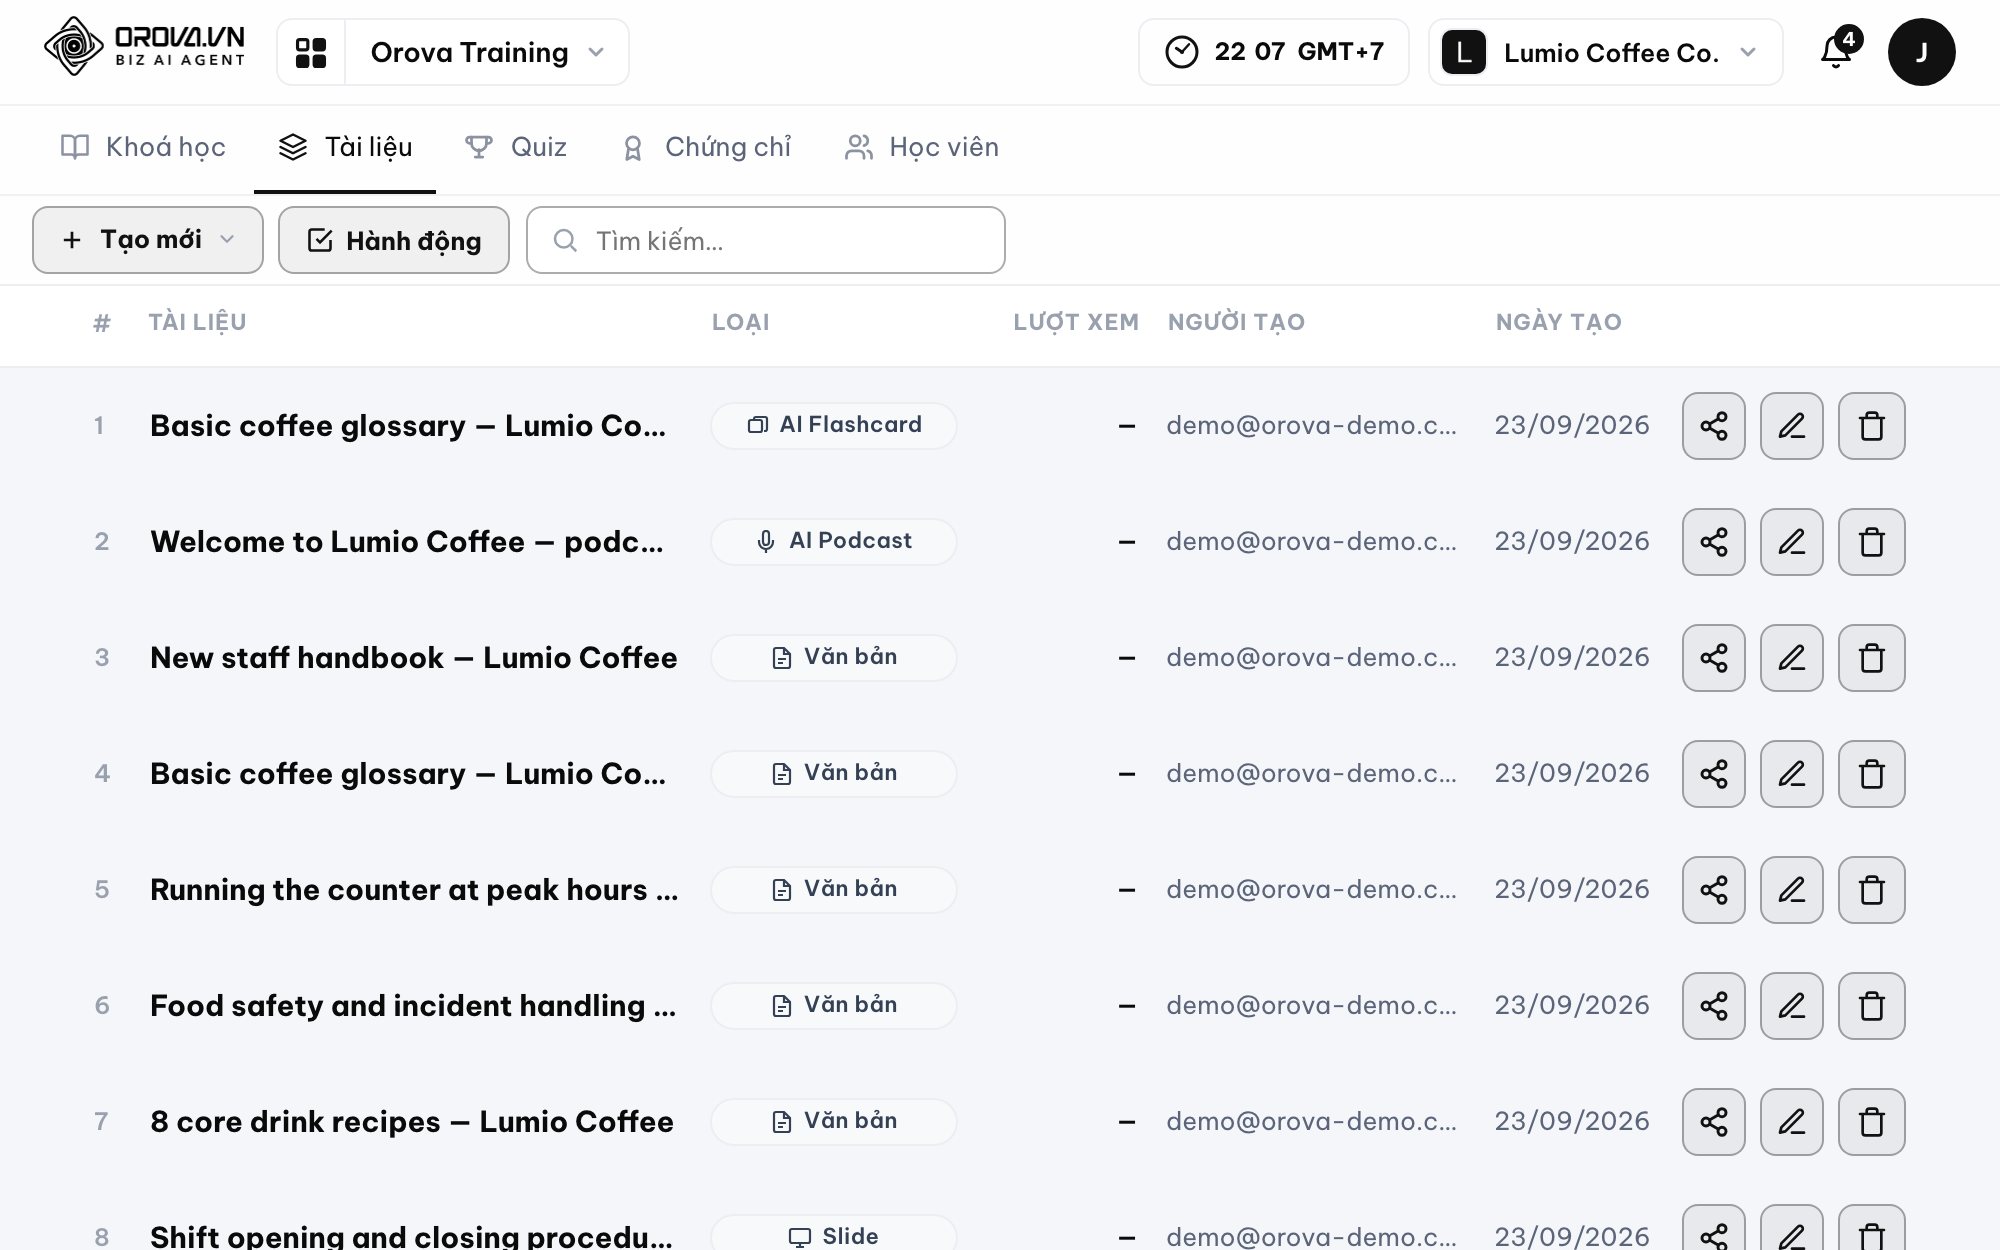
Task: Click the AI Flashcard type badge
Action: click(x=834, y=425)
